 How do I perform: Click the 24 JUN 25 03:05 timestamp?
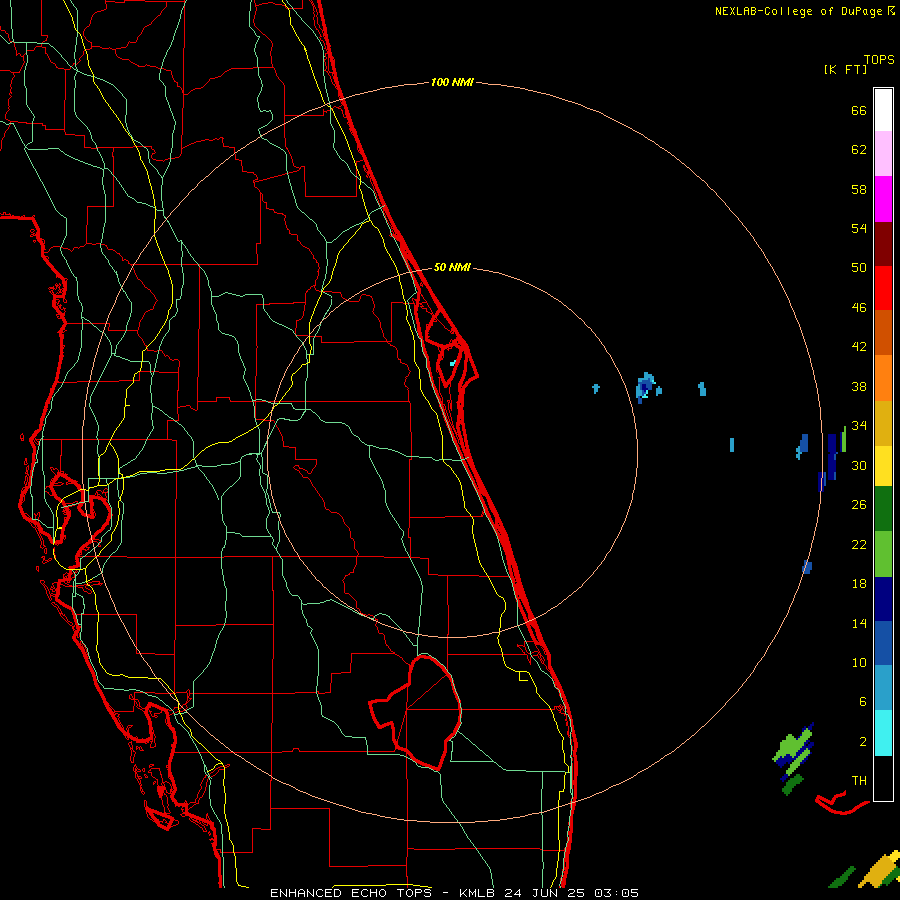click(x=572, y=893)
